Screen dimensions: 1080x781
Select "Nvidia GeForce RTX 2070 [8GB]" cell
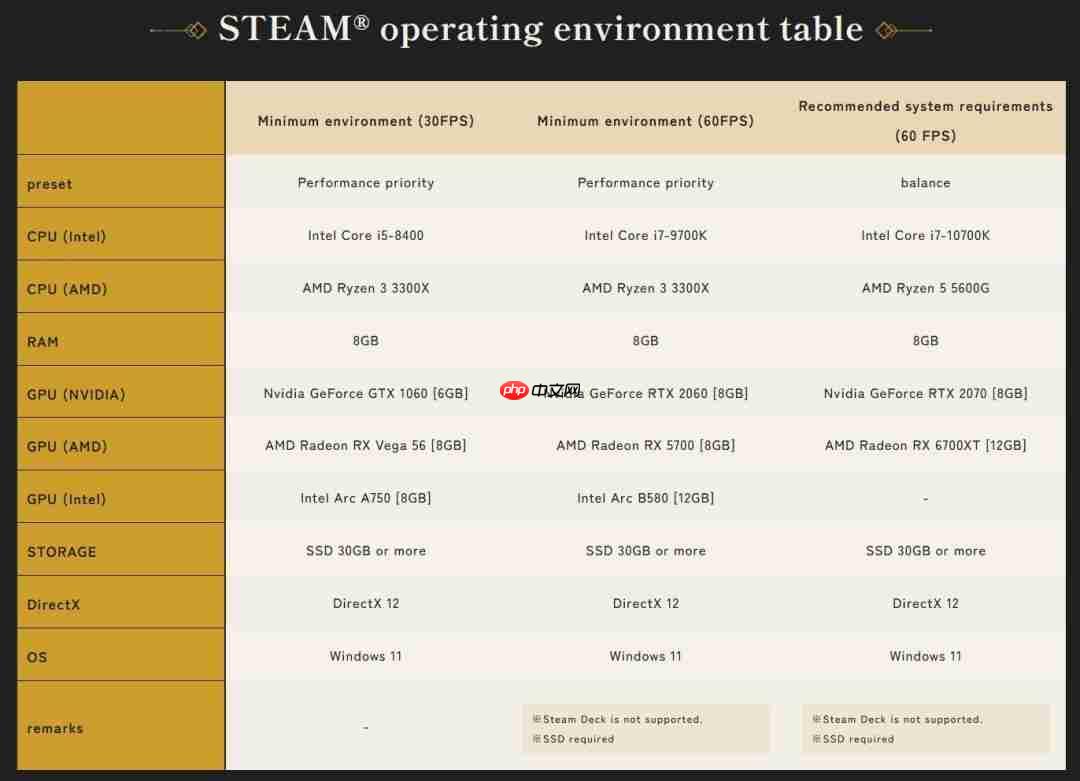pyautogui.click(x=926, y=393)
